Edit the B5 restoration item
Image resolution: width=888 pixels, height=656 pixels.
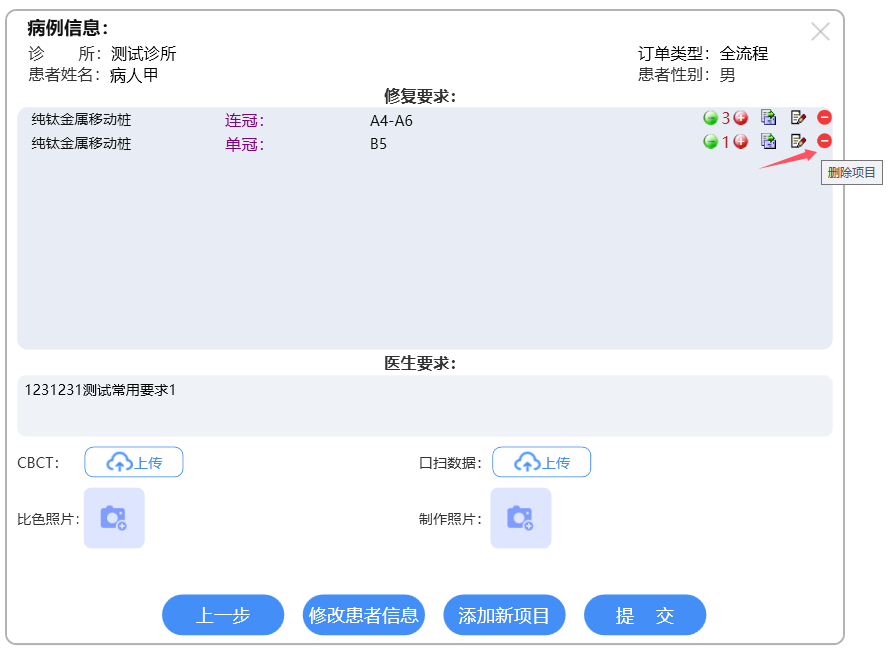click(797, 141)
